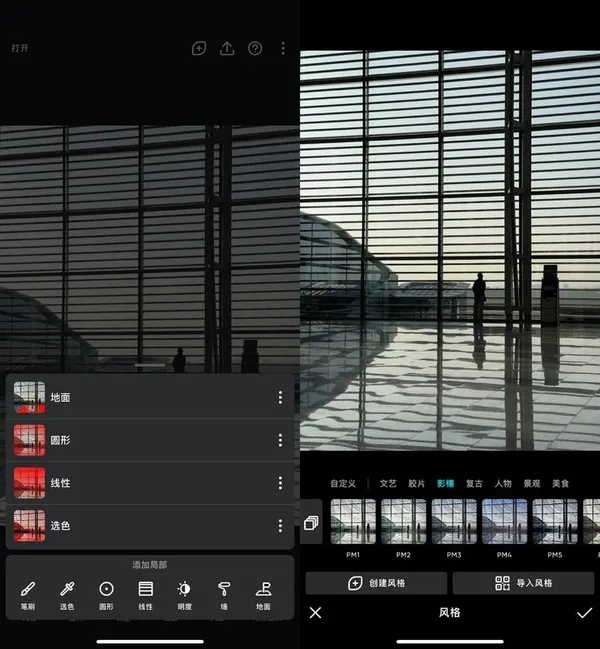This screenshot has height=649, width=600.
Task: Choose the 墙 paint roller tool
Action: (x=224, y=596)
